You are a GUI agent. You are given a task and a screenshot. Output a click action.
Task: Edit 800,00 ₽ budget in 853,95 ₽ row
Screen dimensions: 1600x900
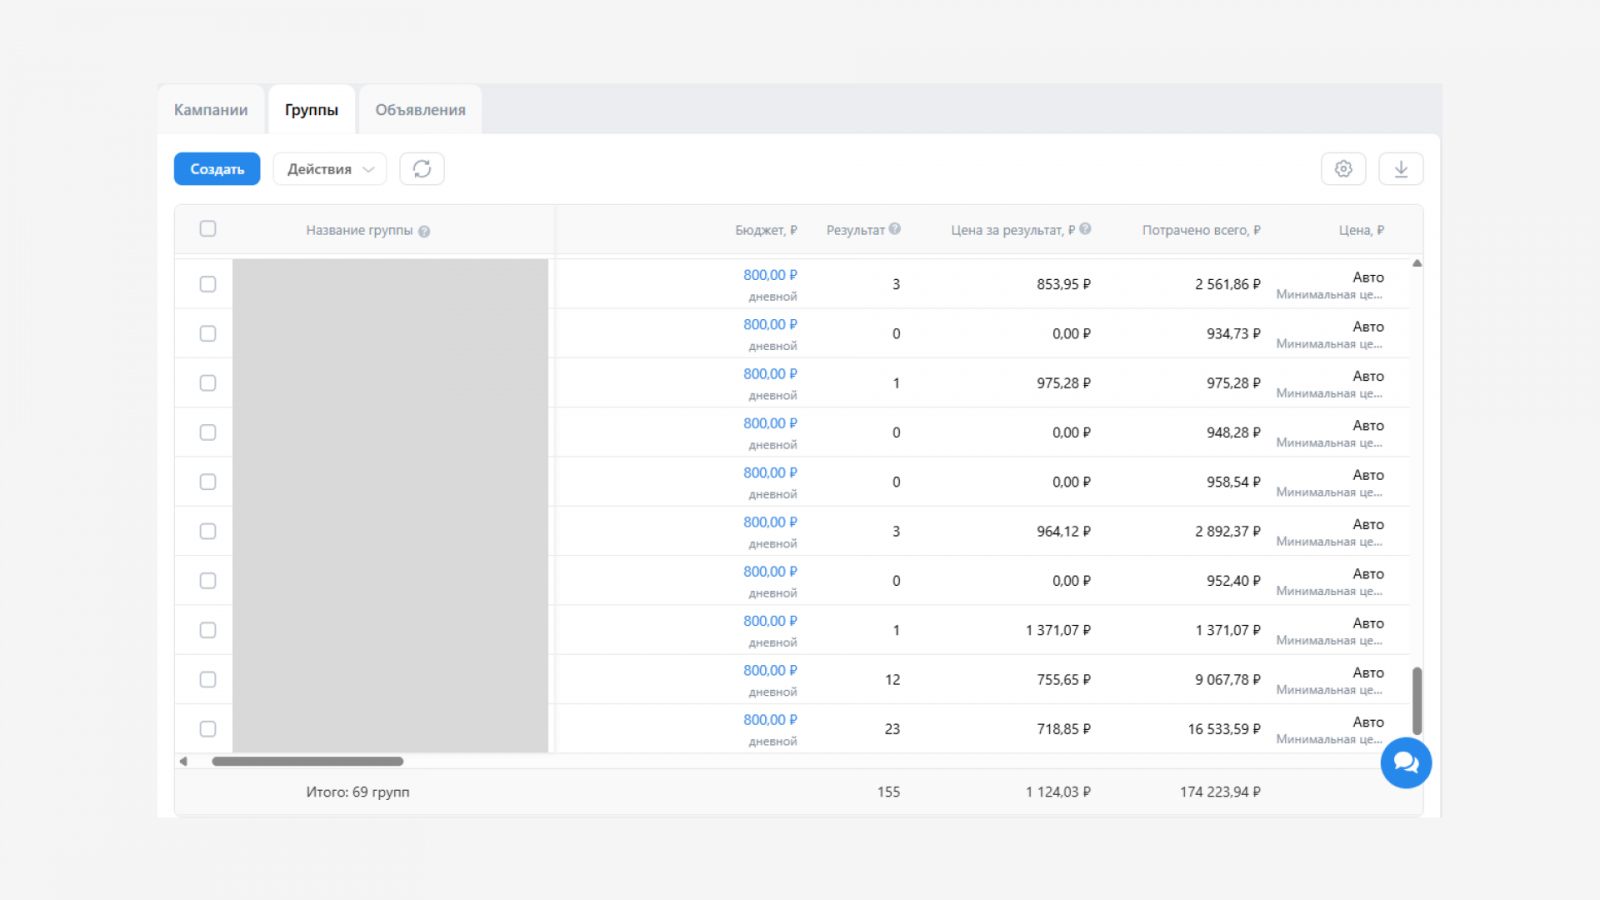pyautogui.click(x=770, y=275)
